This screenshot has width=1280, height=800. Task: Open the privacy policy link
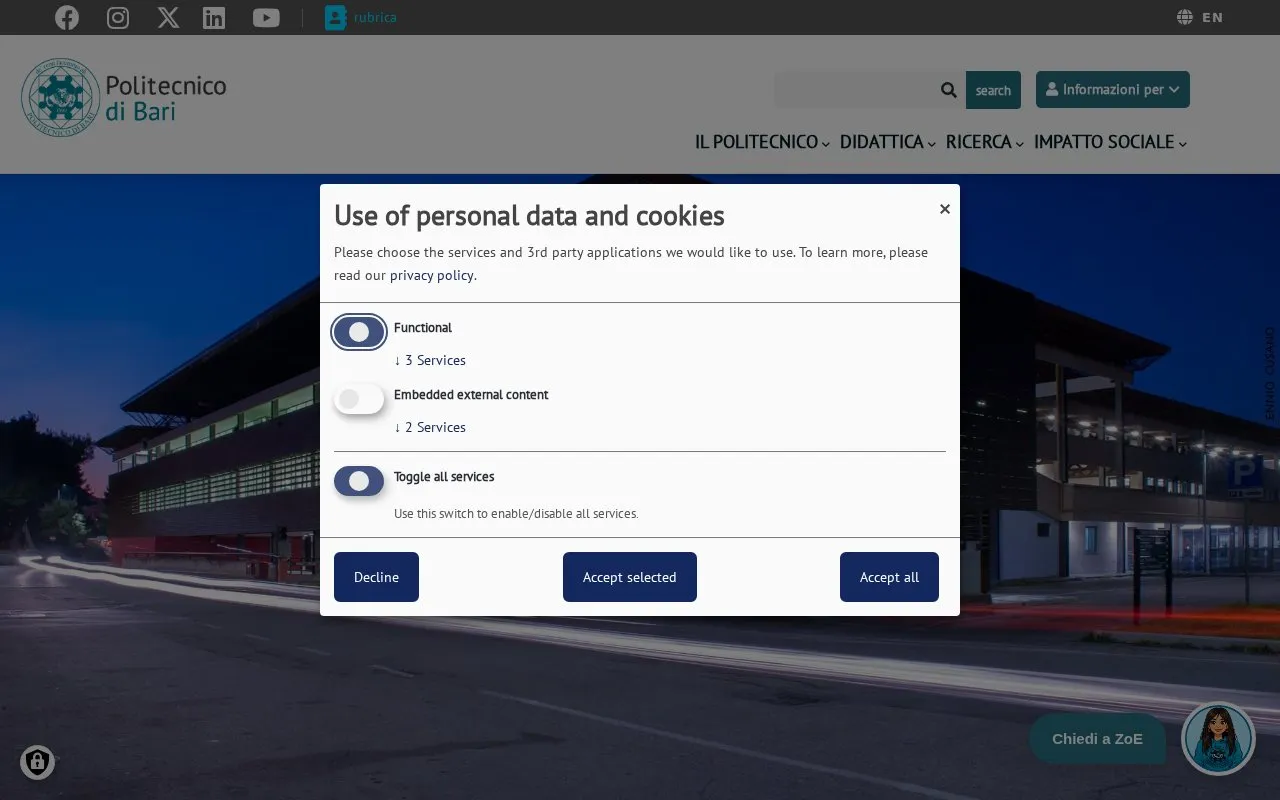coord(431,275)
